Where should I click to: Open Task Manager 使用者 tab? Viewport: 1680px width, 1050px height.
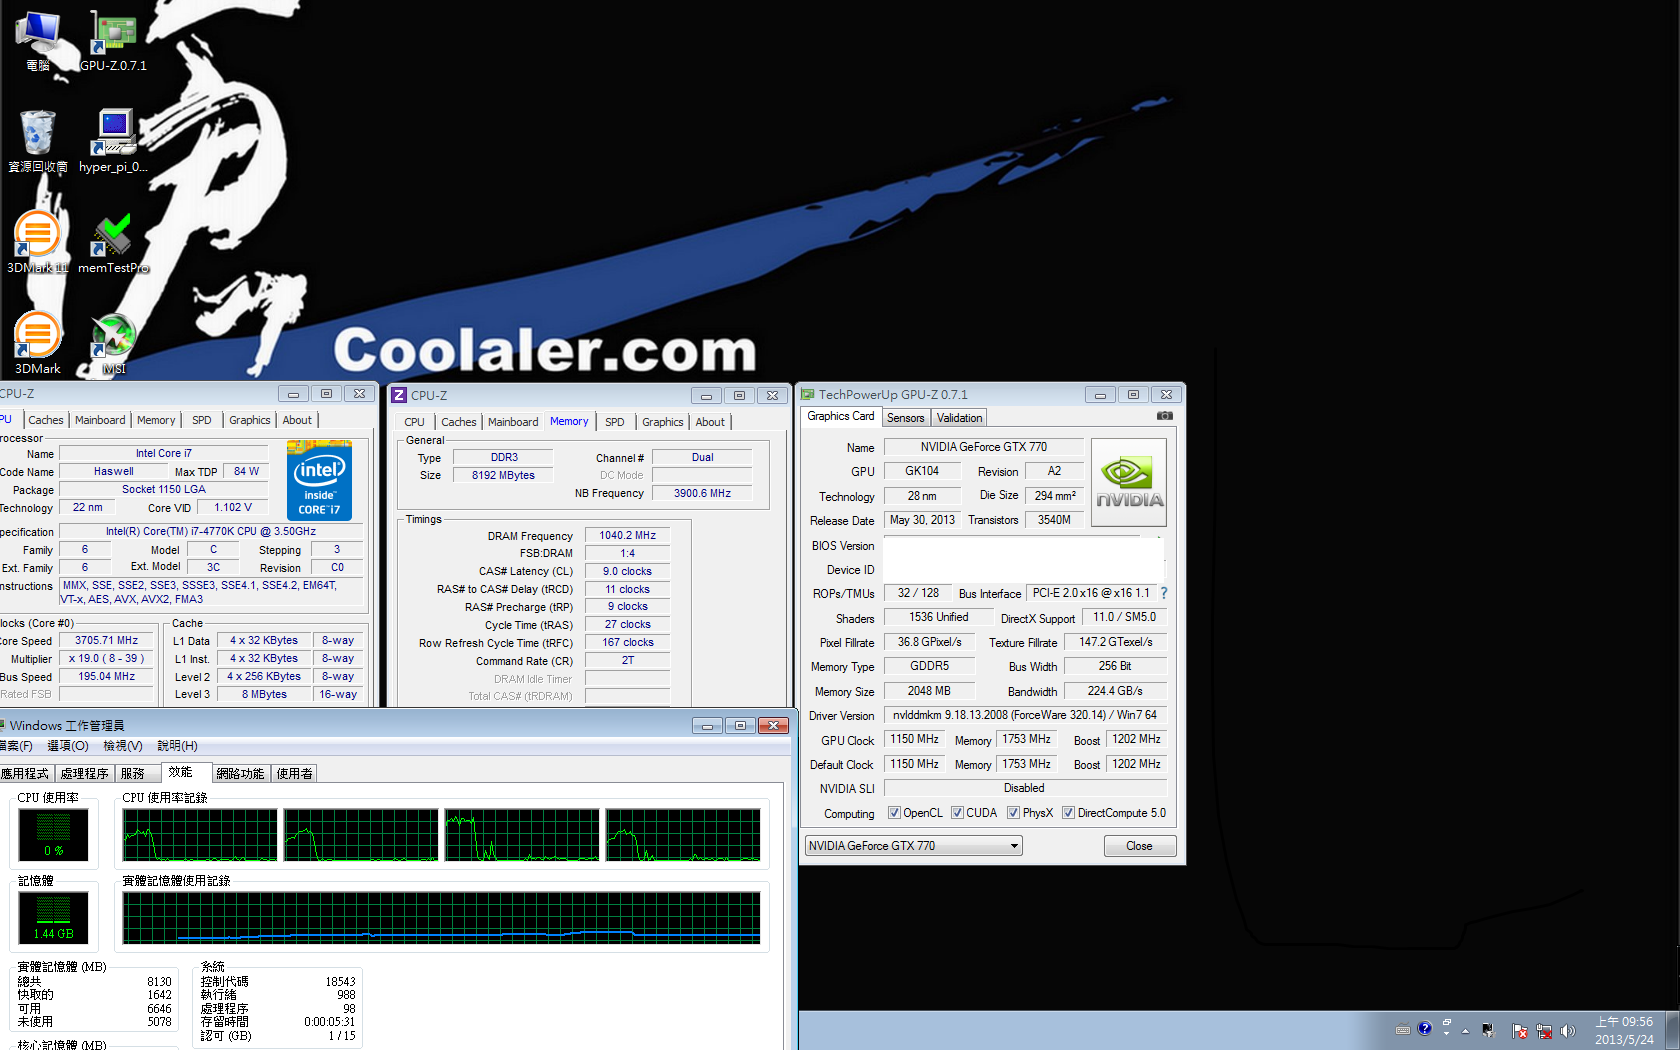click(x=295, y=774)
